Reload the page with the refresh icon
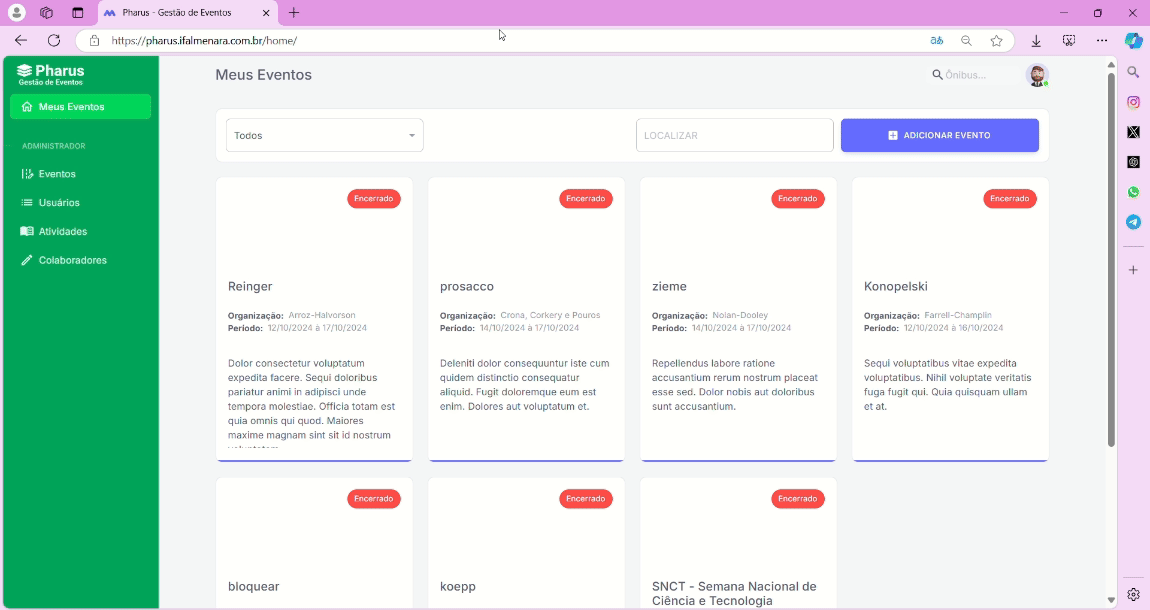This screenshot has height=610, width=1150. click(54, 40)
